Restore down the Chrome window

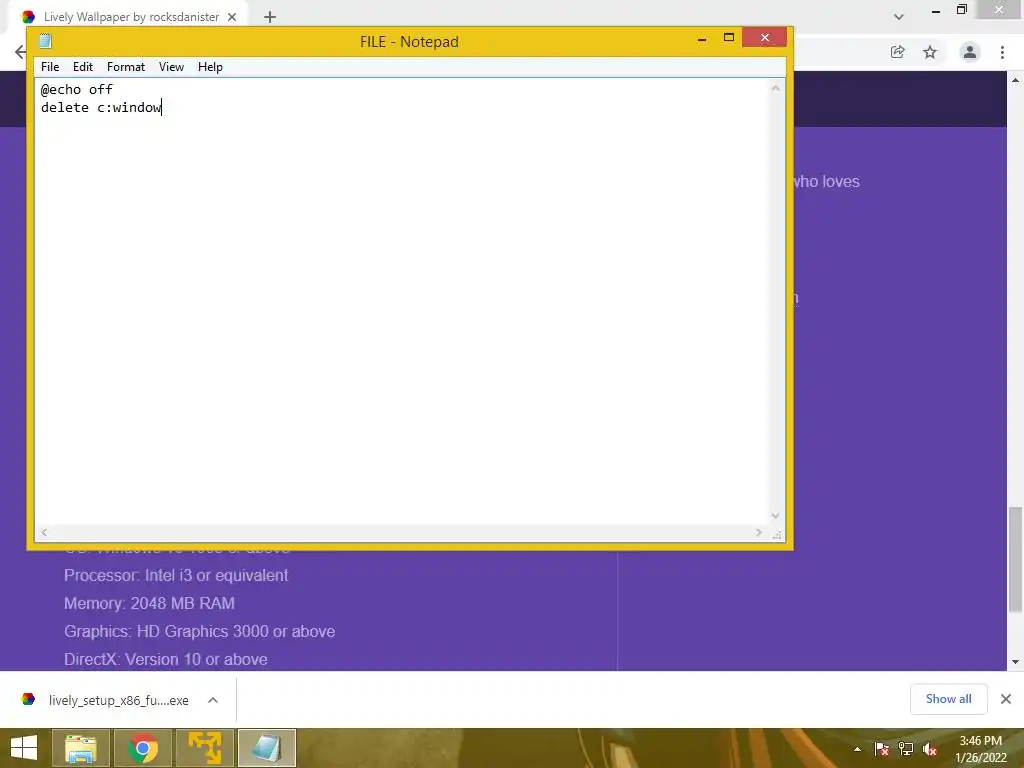coord(961,10)
